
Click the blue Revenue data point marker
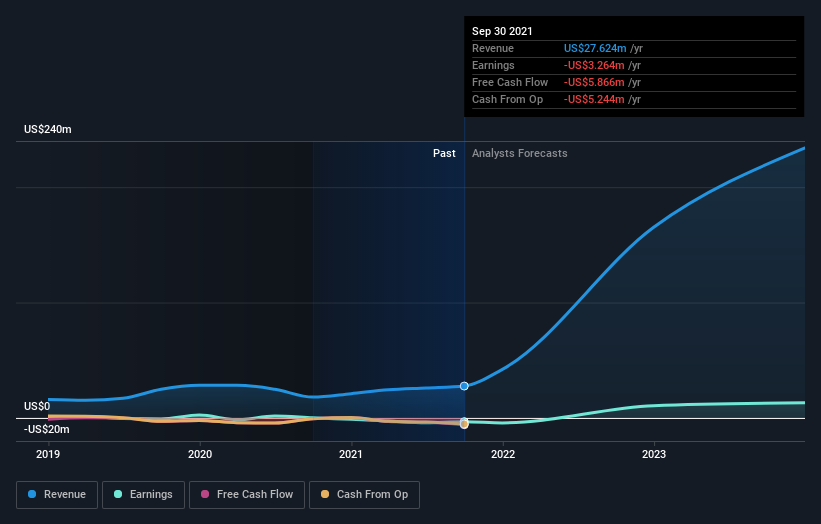(464, 386)
